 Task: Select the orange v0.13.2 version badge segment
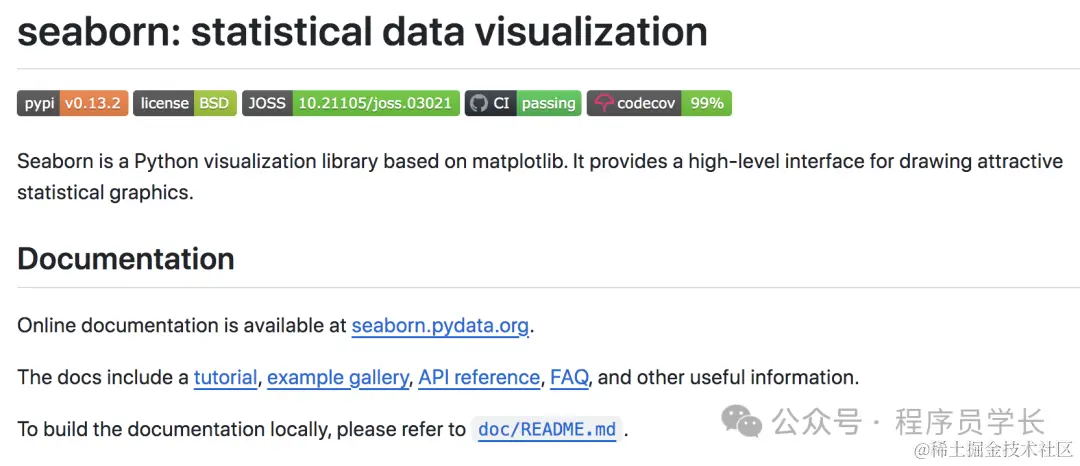coord(94,103)
